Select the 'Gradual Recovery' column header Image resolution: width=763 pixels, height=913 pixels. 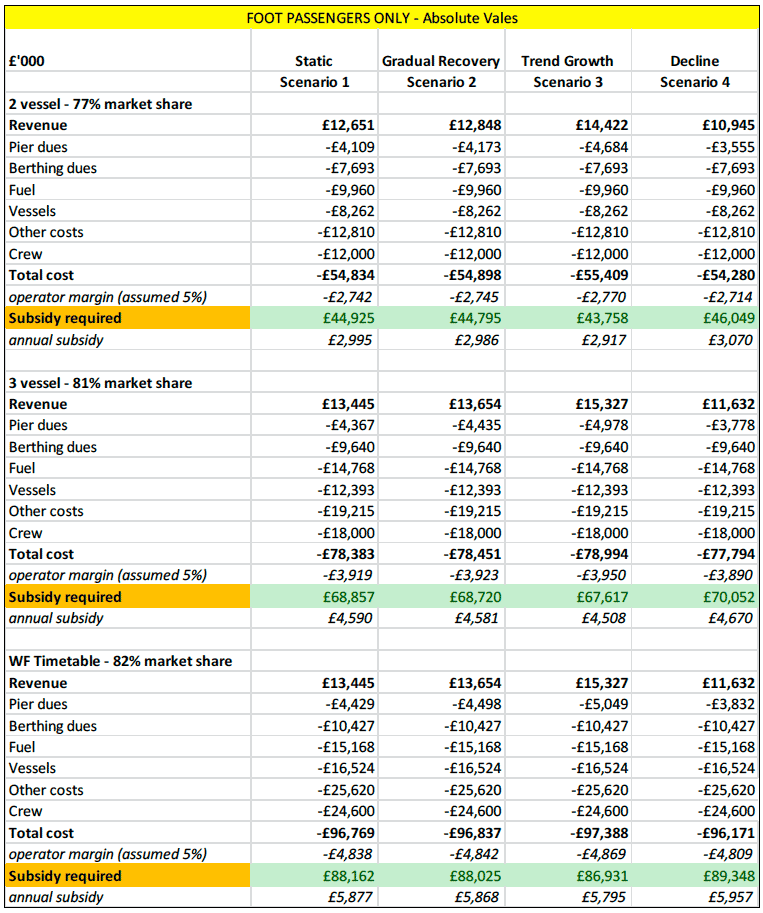point(441,61)
